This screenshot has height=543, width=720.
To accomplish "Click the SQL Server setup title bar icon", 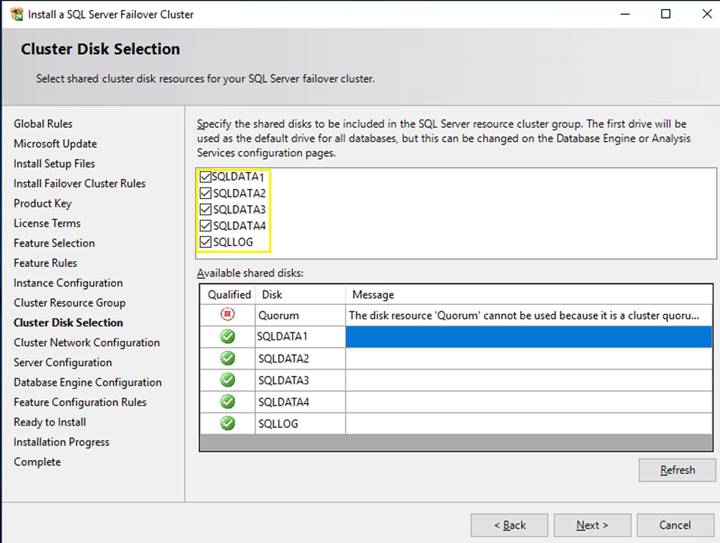I will coord(17,14).
